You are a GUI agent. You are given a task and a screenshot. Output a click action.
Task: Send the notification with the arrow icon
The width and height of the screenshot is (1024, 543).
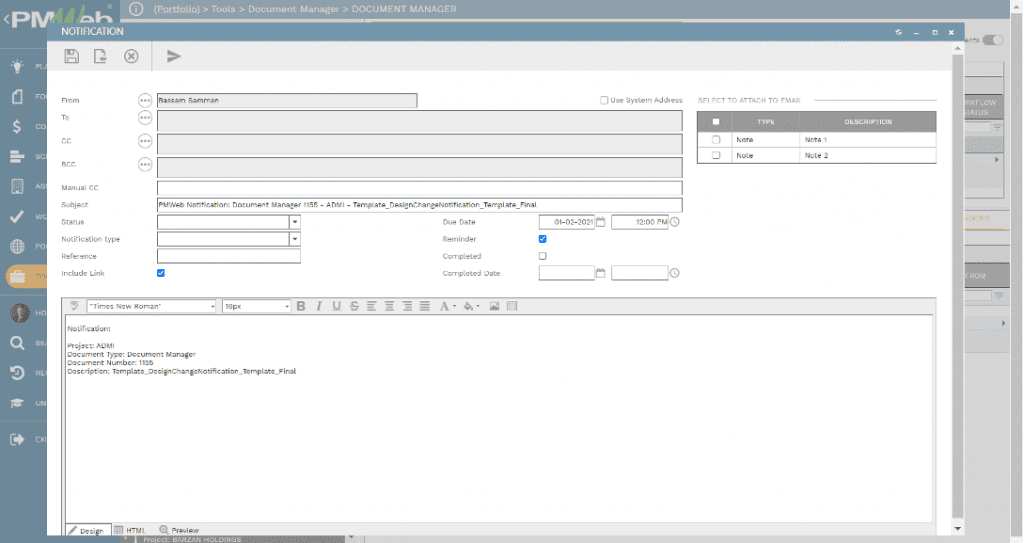point(173,56)
